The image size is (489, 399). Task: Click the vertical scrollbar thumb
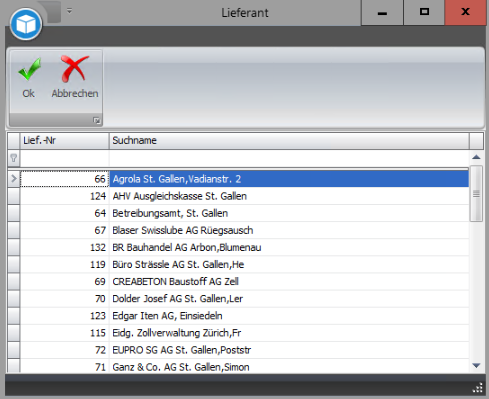pyautogui.click(x=476, y=194)
